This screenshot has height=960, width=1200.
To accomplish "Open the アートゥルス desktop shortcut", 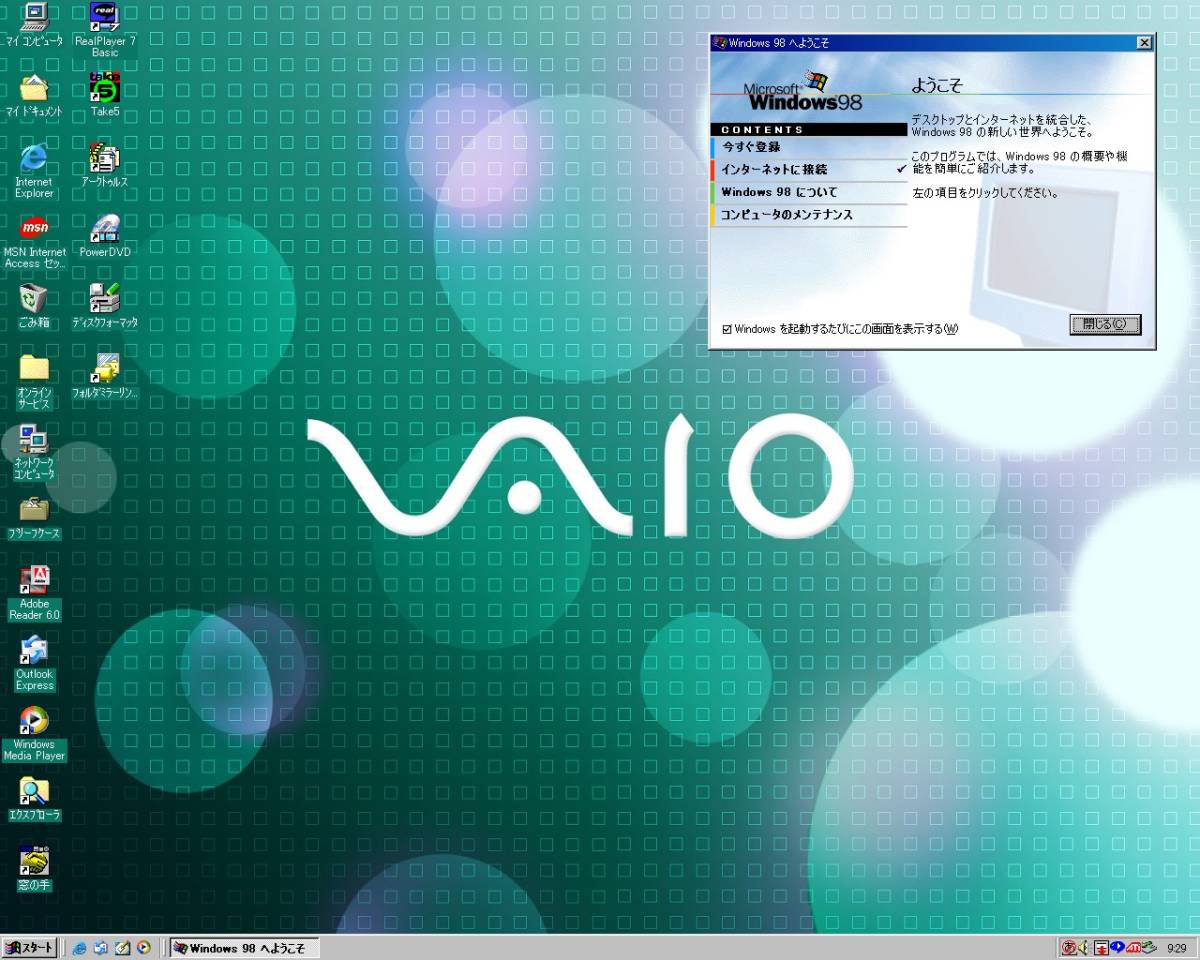I will point(105,166).
